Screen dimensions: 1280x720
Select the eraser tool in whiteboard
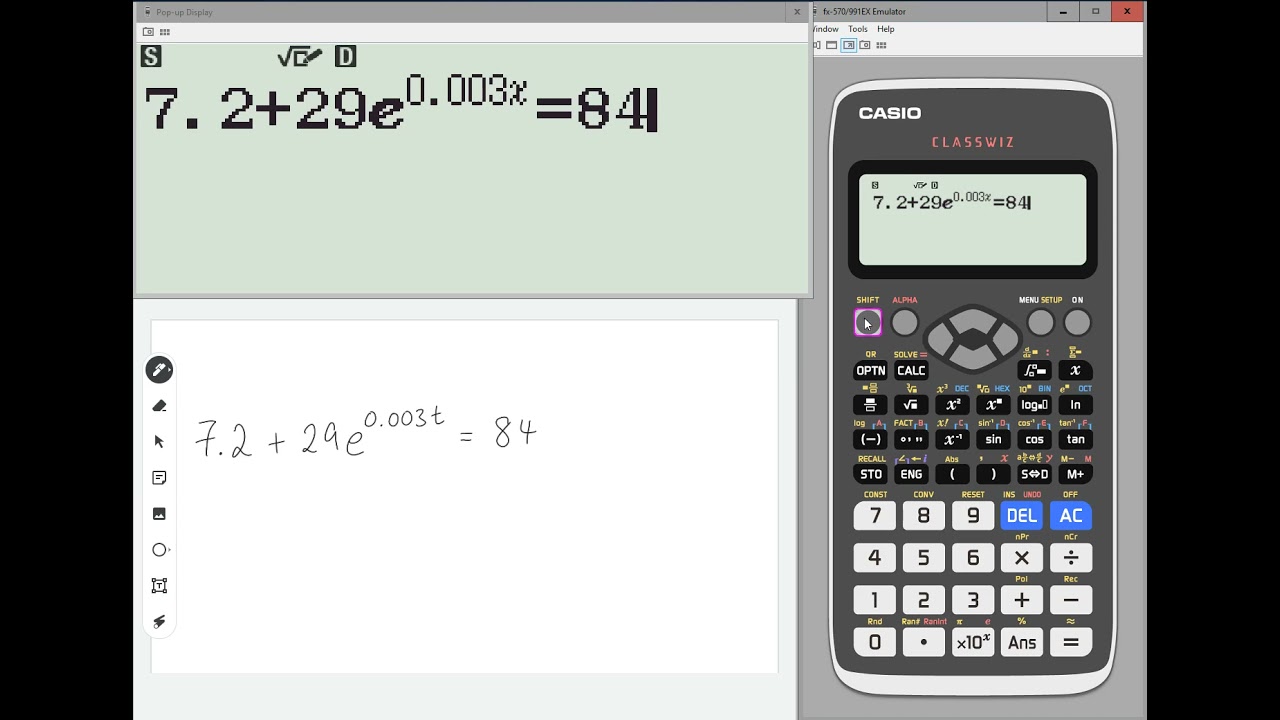coord(159,406)
